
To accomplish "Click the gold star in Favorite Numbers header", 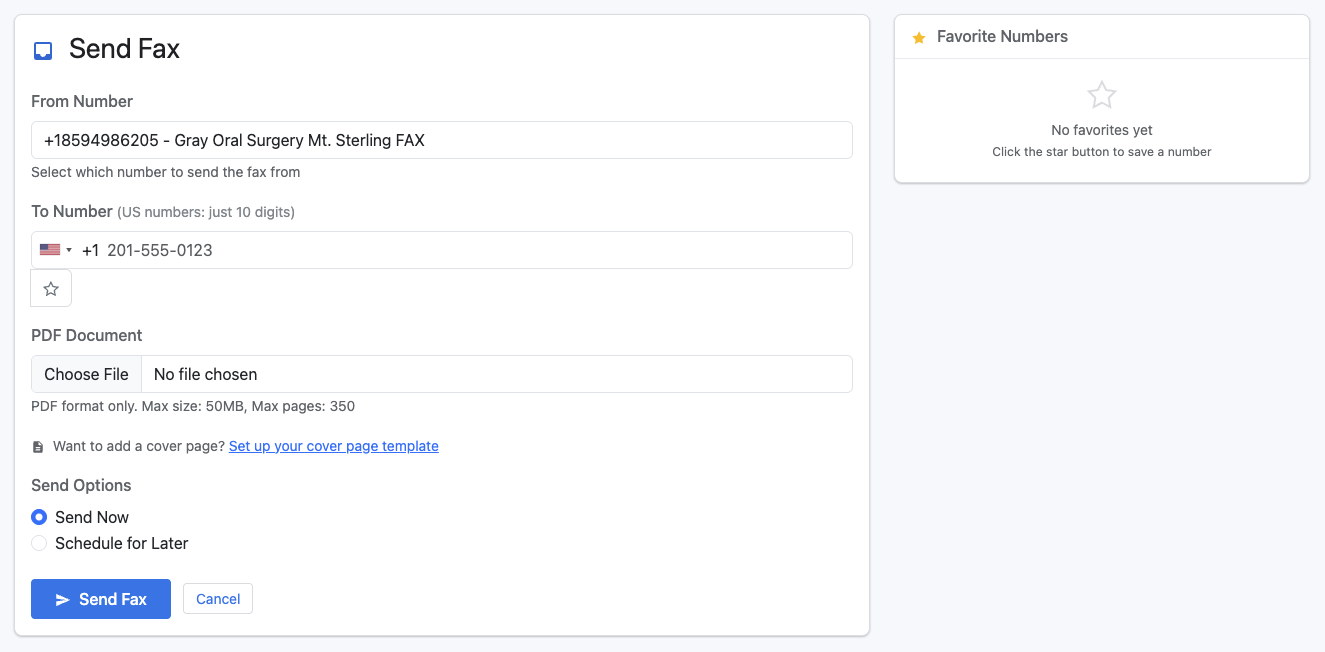I will (x=919, y=37).
